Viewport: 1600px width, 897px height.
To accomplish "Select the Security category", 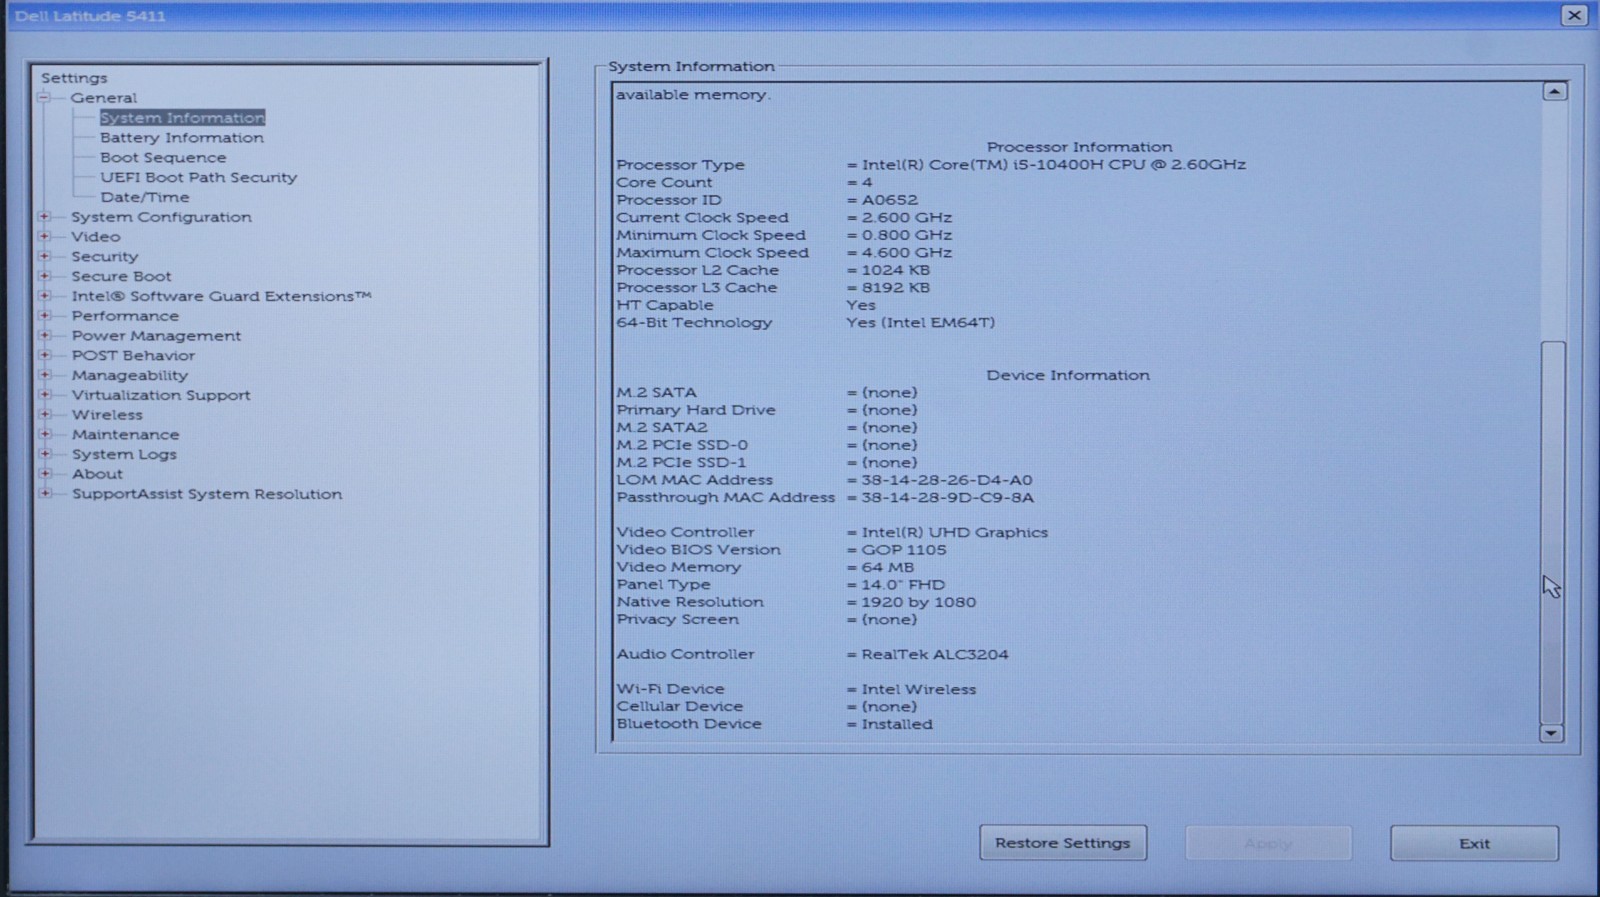I will [104, 257].
